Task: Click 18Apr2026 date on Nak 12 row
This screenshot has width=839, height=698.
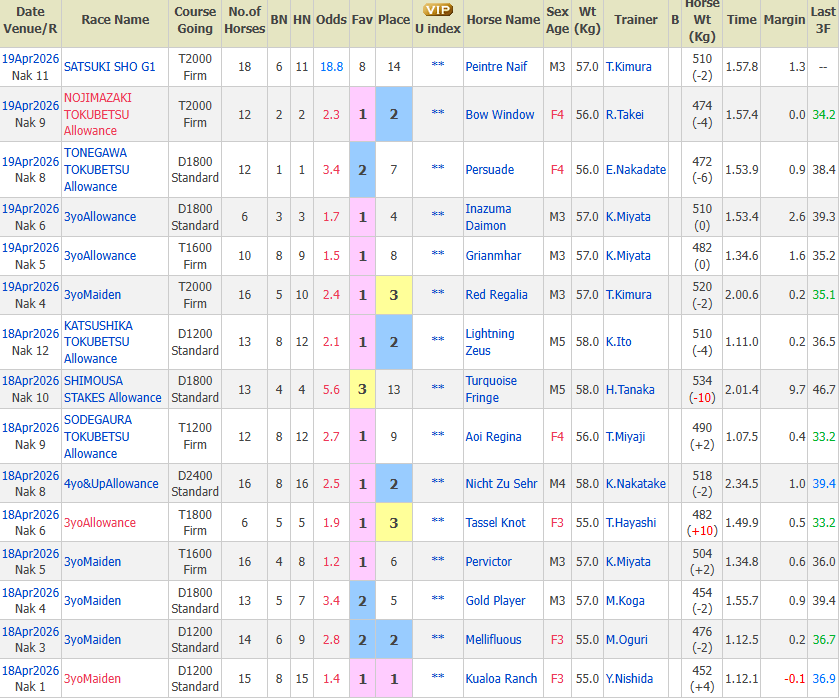Action: [30, 334]
